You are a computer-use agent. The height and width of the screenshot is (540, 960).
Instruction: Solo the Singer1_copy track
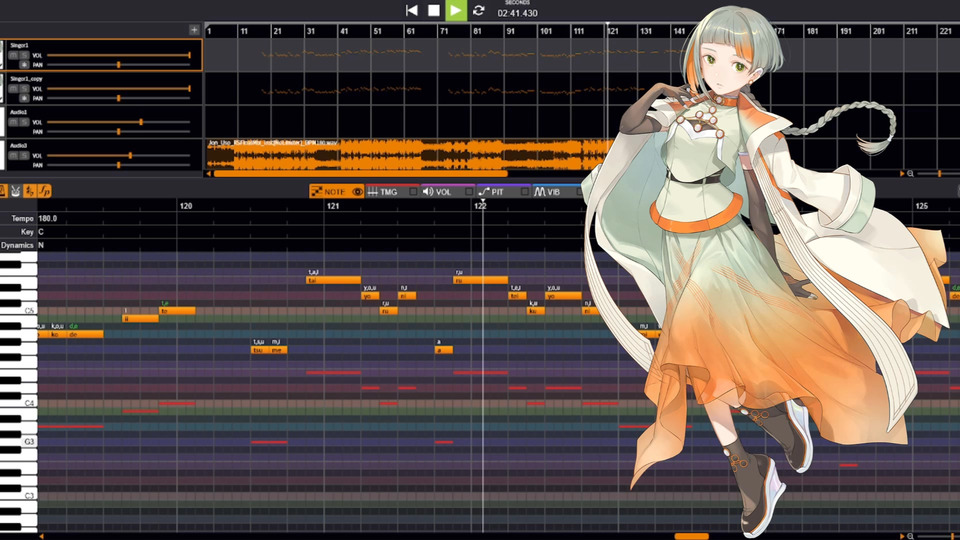[24, 89]
